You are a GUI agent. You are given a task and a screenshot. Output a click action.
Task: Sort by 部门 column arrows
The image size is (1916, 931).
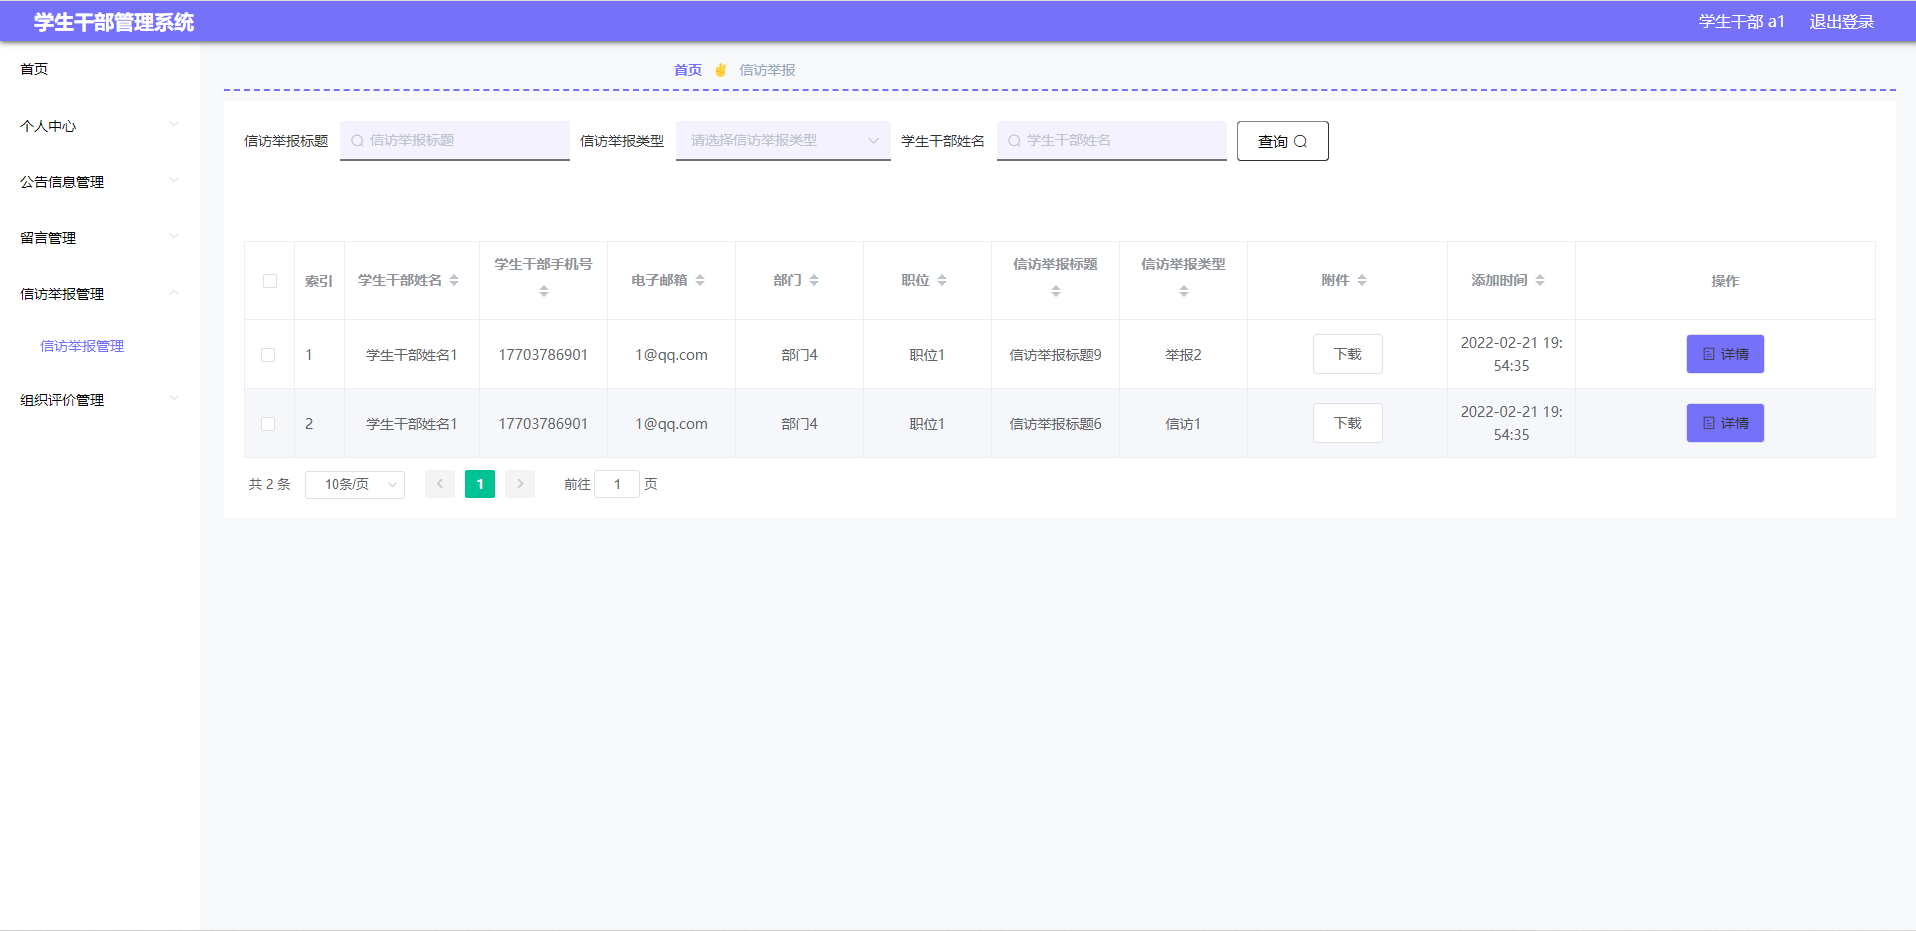tap(814, 281)
